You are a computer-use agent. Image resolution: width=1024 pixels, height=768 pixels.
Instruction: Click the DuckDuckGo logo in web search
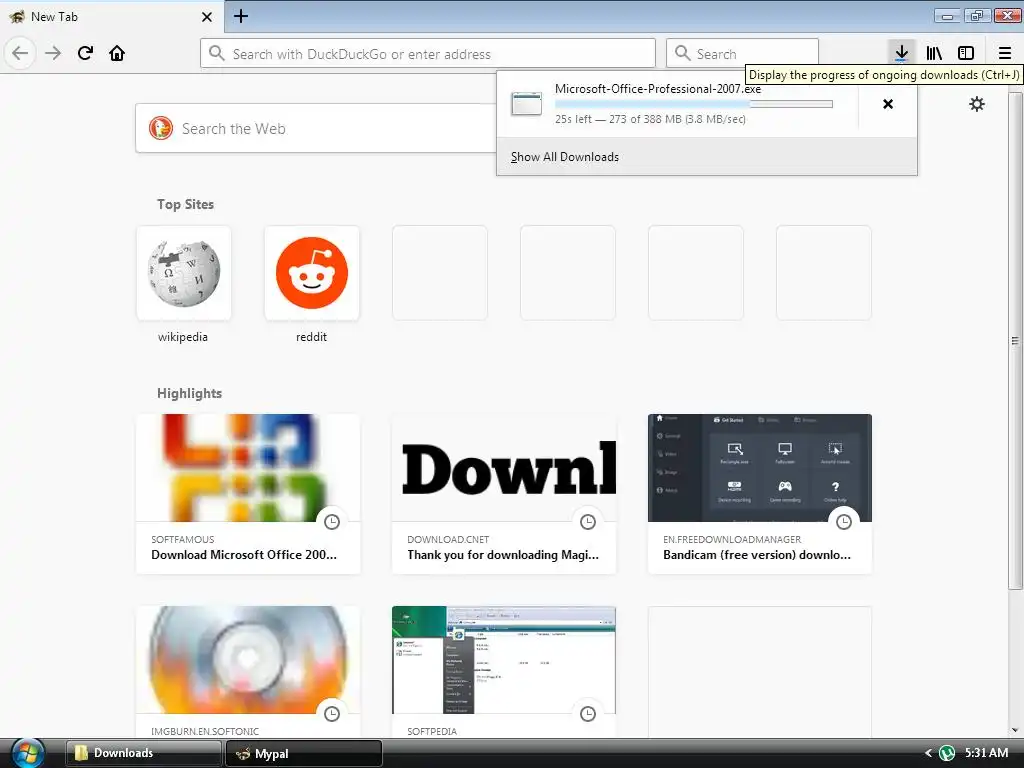[x=161, y=128]
